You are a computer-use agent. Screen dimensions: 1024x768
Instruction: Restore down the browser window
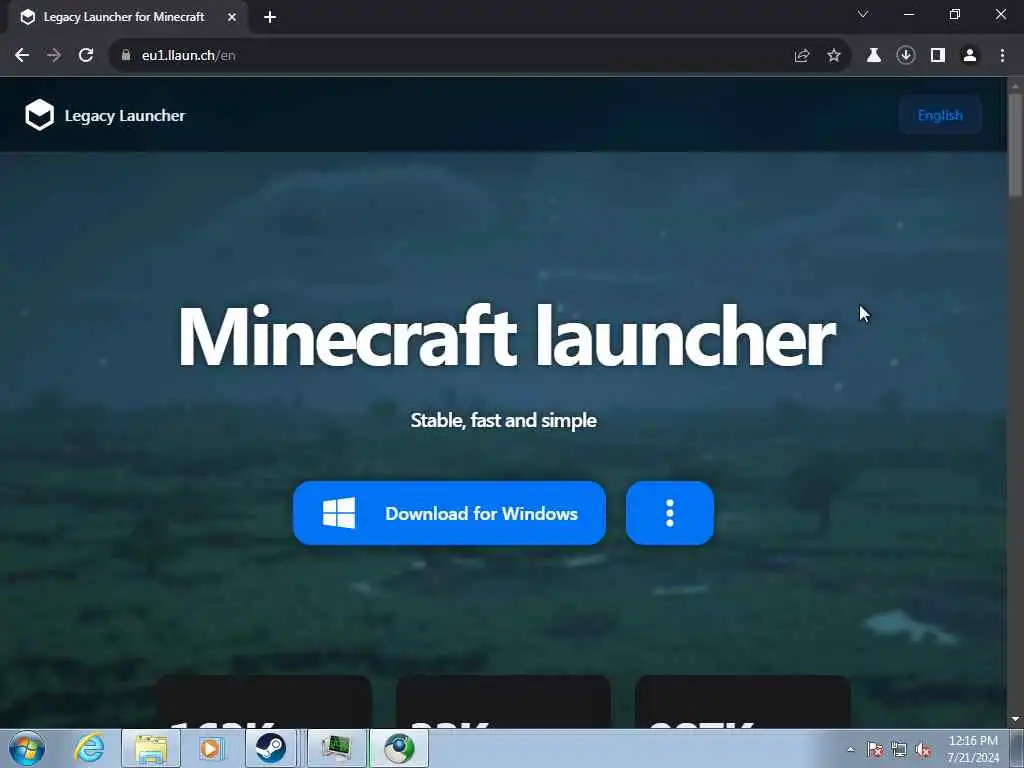point(955,14)
